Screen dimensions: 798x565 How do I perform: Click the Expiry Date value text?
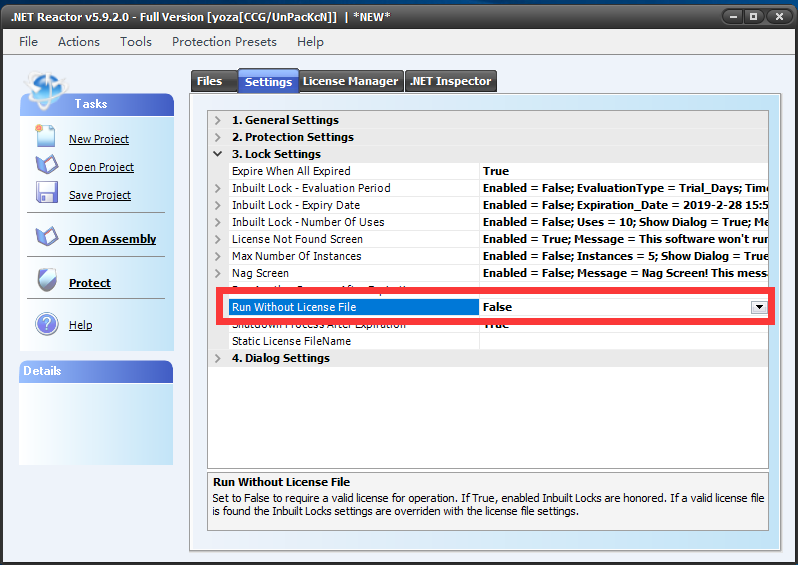(625, 205)
